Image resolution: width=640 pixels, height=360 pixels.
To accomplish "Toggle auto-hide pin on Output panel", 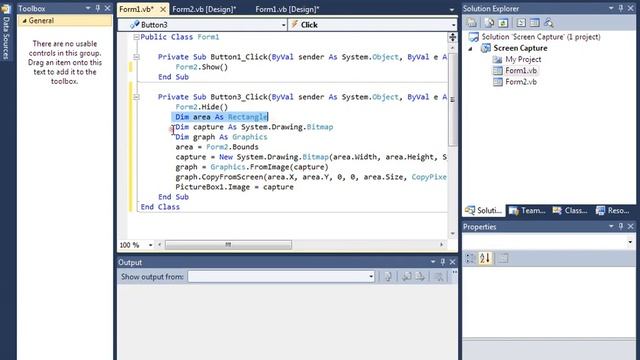I will (442, 262).
